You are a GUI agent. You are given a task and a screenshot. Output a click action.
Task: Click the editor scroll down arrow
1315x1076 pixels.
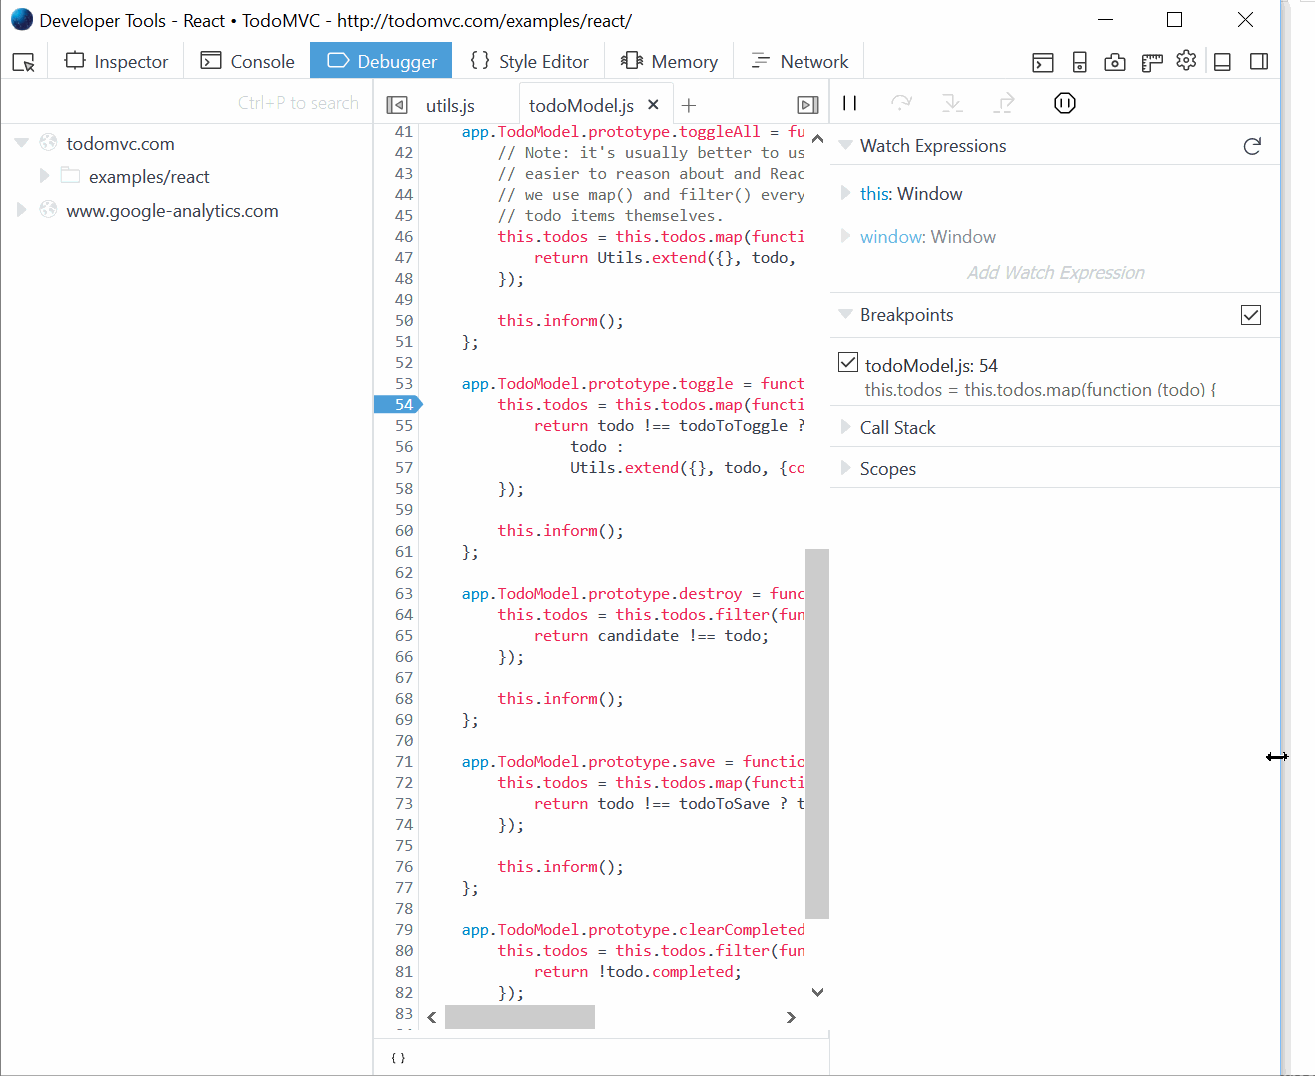click(817, 992)
